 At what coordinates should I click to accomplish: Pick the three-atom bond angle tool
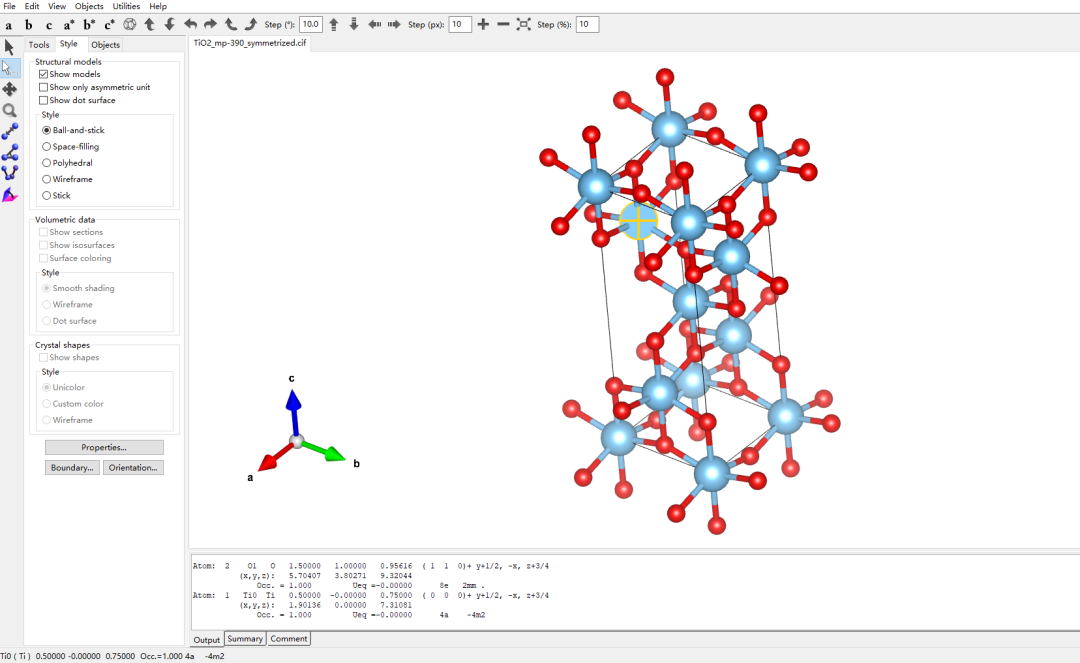click(10, 153)
